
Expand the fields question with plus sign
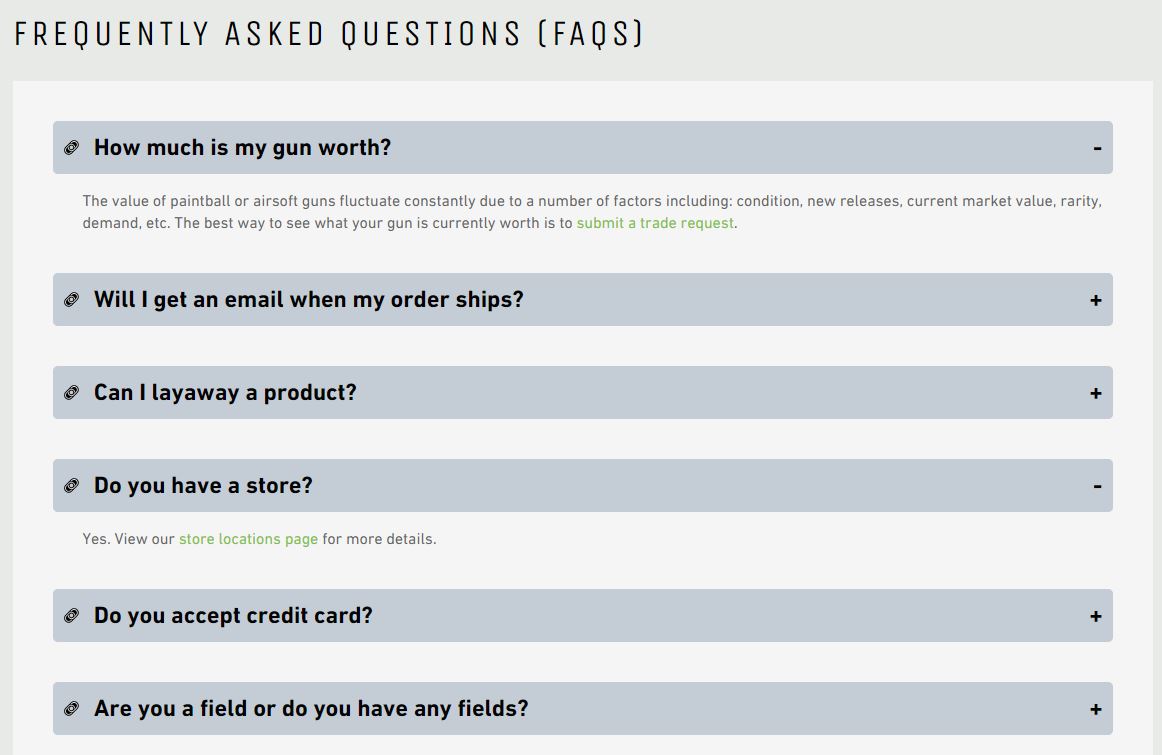(1096, 709)
